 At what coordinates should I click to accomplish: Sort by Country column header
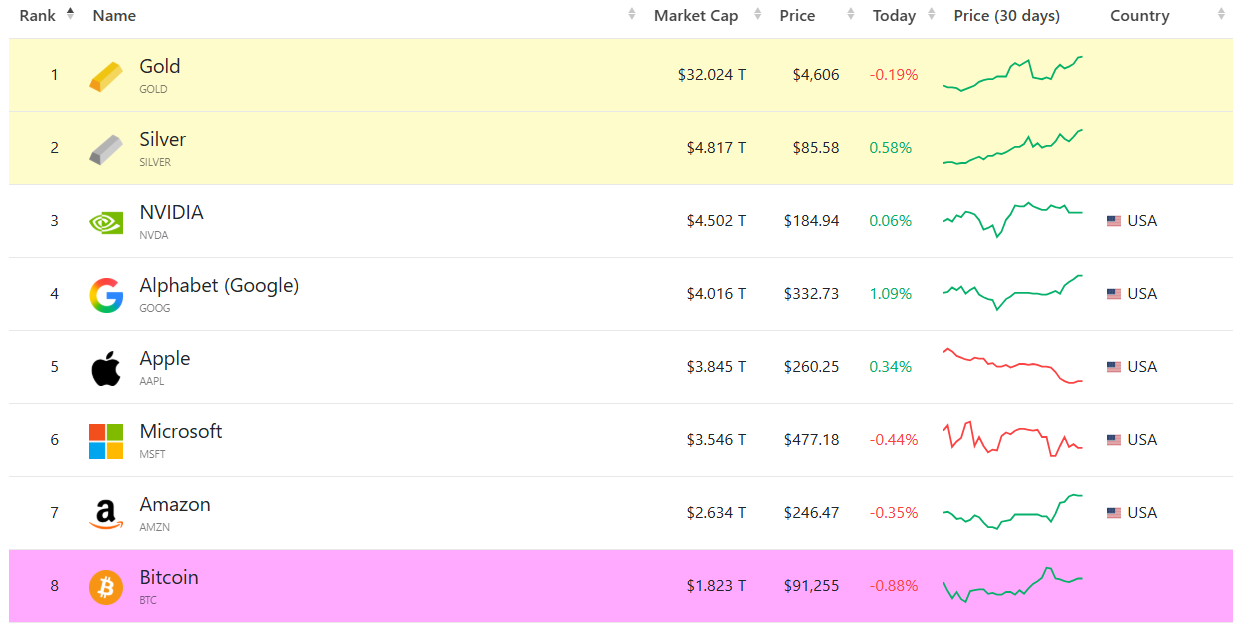(x=1139, y=16)
